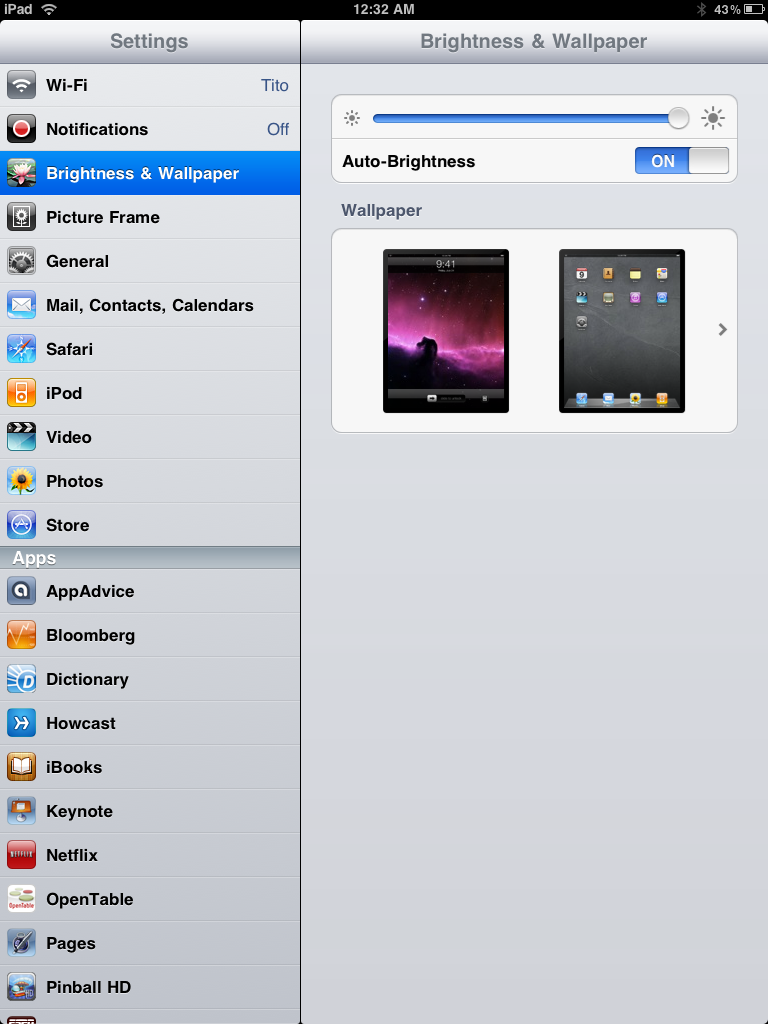Viewport: 768px width, 1024px height.
Task: Open iPod settings label
Action: click(64, 393)
